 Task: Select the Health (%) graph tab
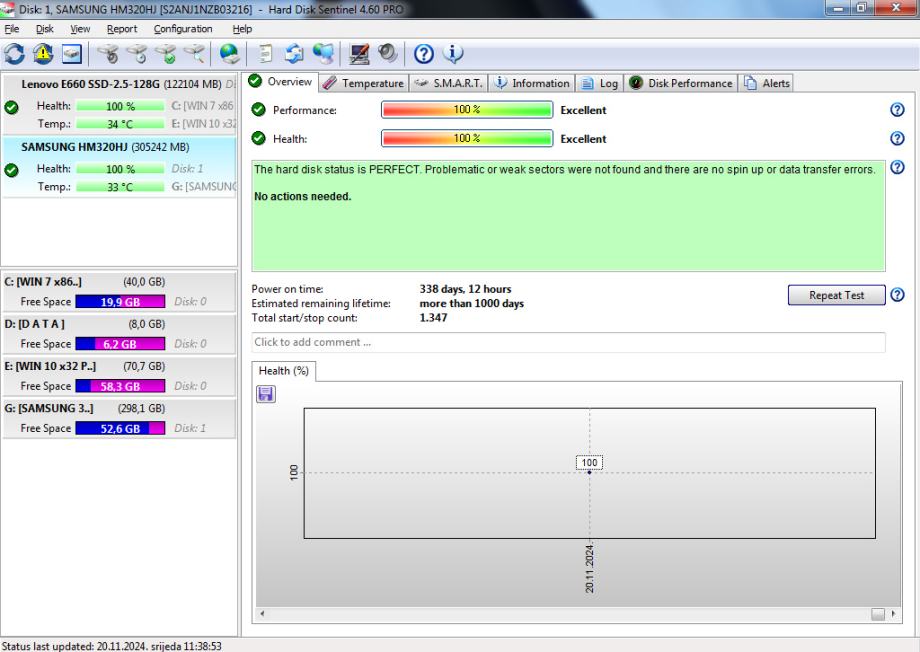coord(284,371)
